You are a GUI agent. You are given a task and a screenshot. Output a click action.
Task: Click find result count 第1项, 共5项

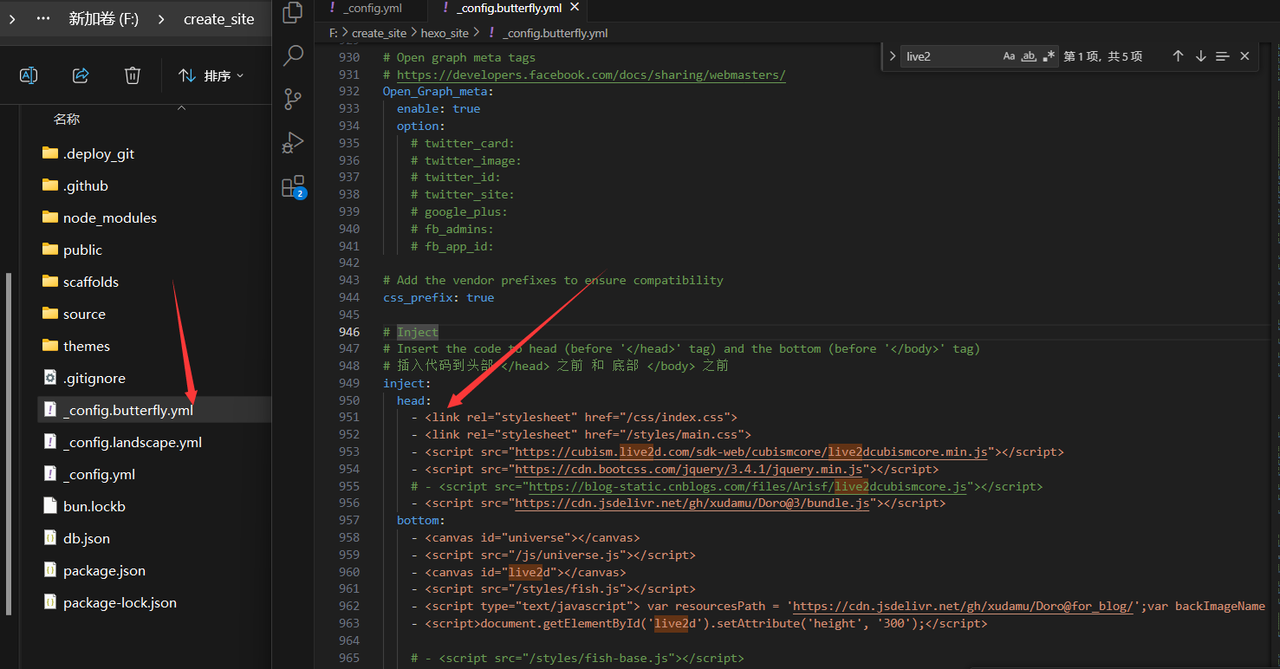pos(1102,56)
